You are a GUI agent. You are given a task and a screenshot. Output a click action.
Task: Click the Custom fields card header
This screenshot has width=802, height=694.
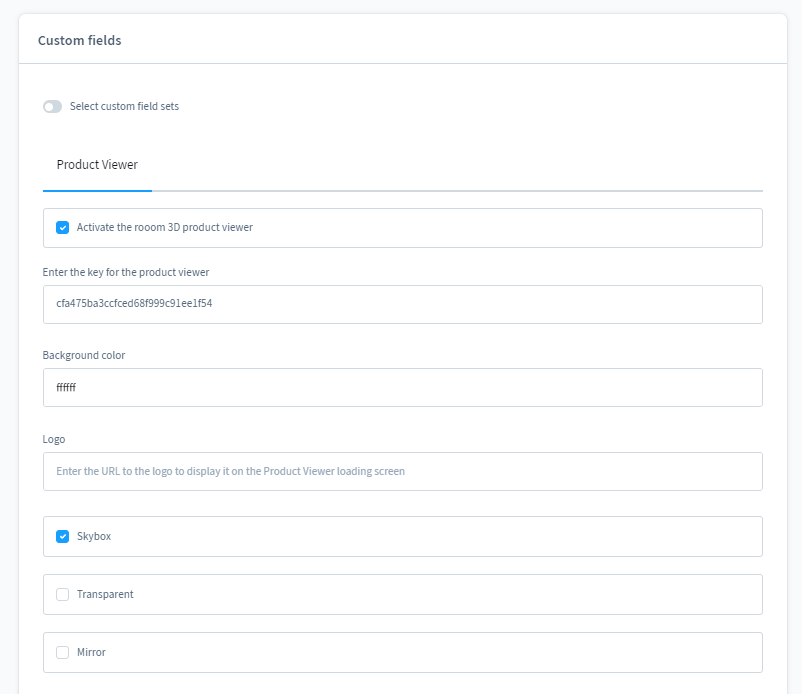pos(80,41)
